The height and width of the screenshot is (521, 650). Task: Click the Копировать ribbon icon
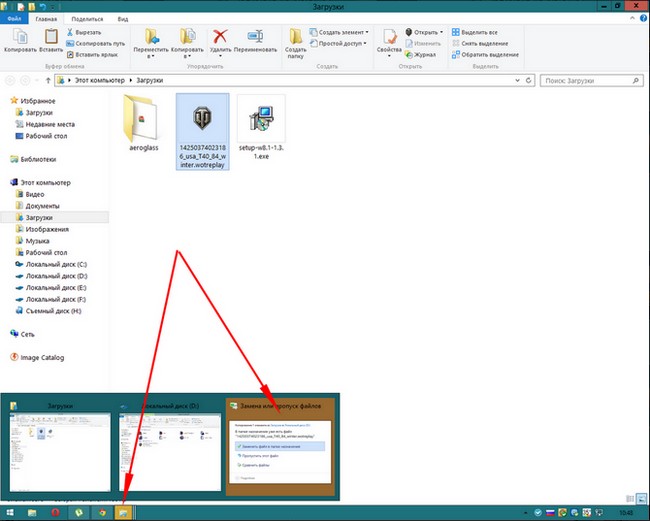[20, 39]
